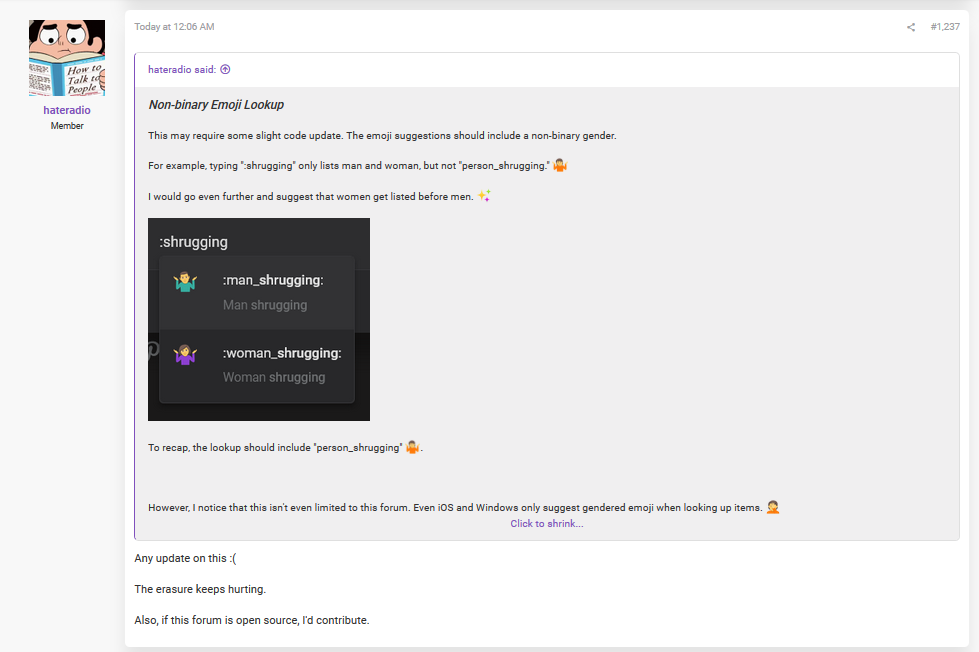
Task: Click the line 'Also, if this forum is open source'
Action: 252,620
